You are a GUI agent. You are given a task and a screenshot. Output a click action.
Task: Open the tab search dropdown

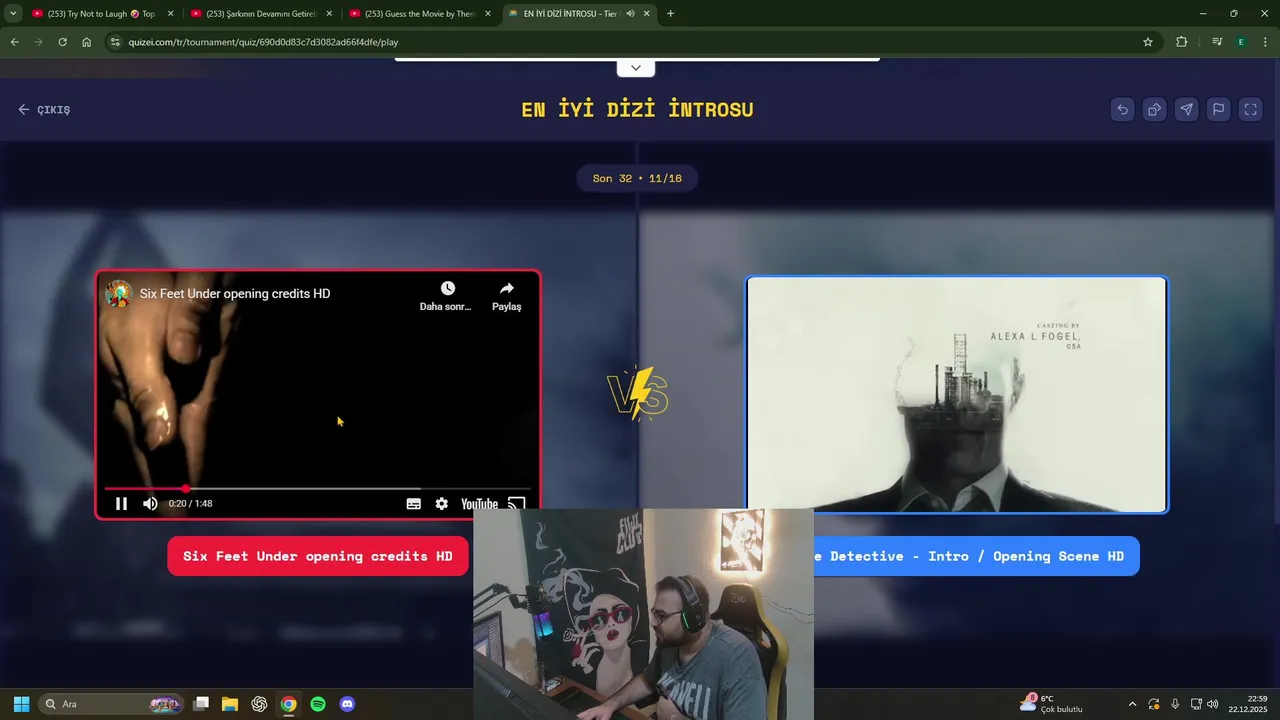(13, 14)
